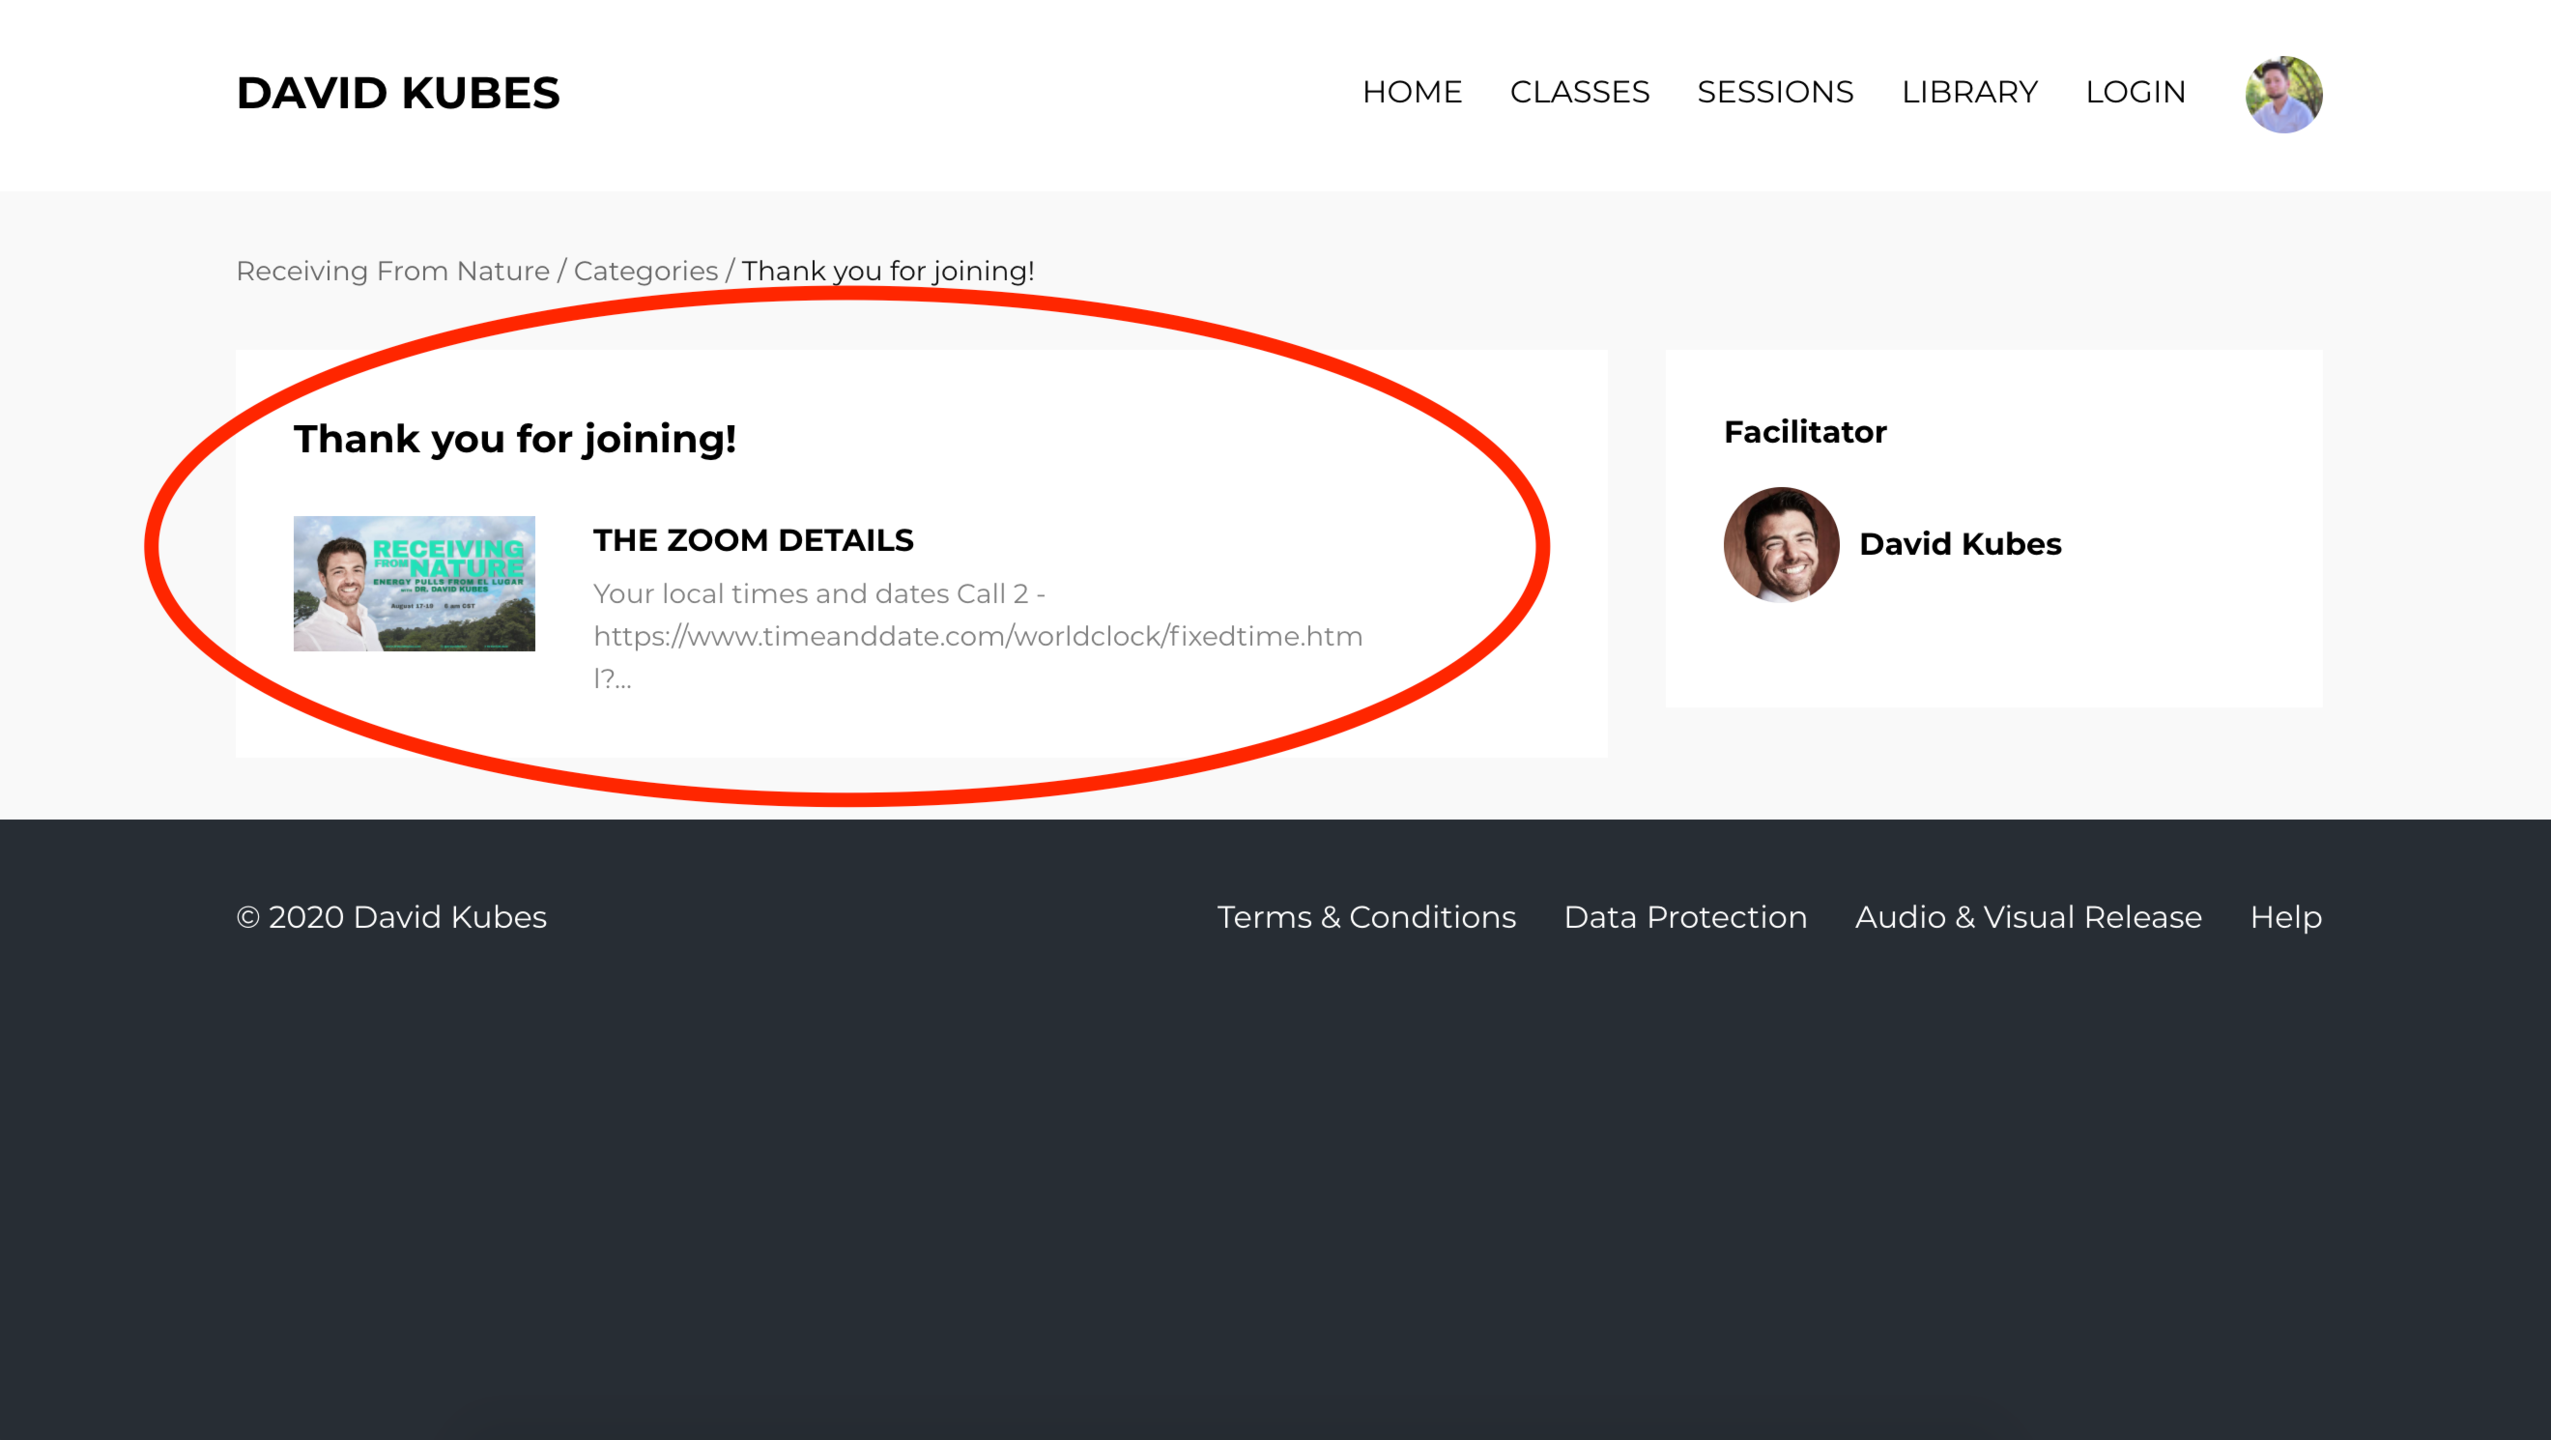Click Thank you for joining breadcrumb
Viewport: 2551px width, 1440px height.
click(x=887, y=271)
